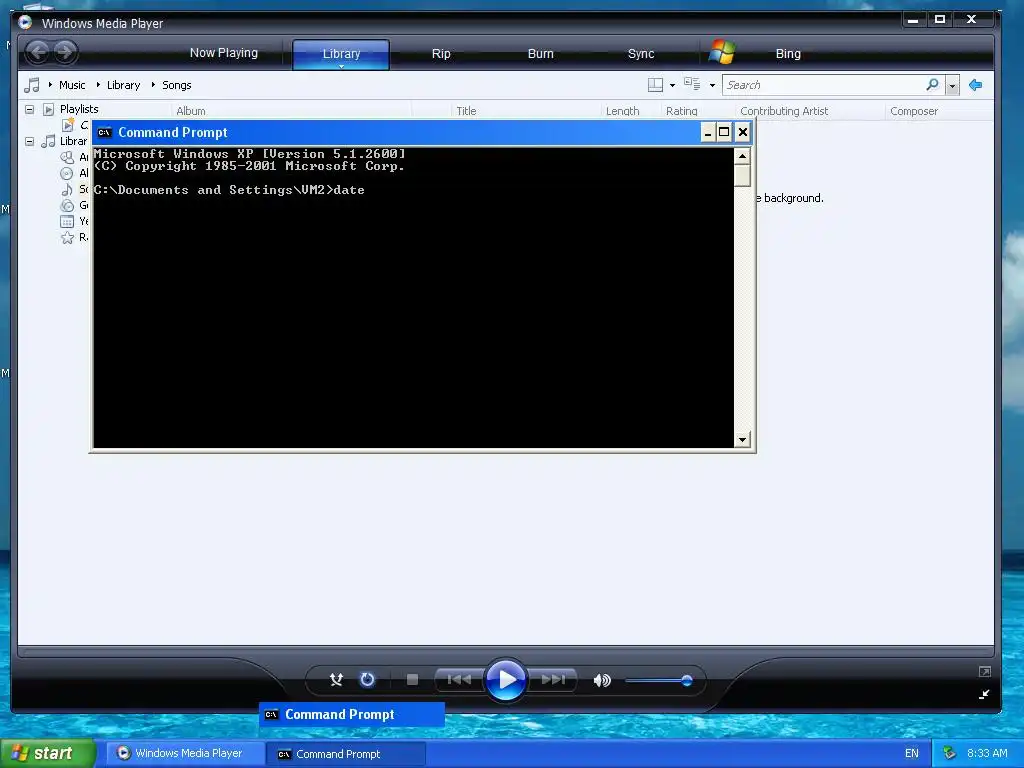The image size is (1024, 768).
Task: Toggle repeat mode
Action: (367, 680)
